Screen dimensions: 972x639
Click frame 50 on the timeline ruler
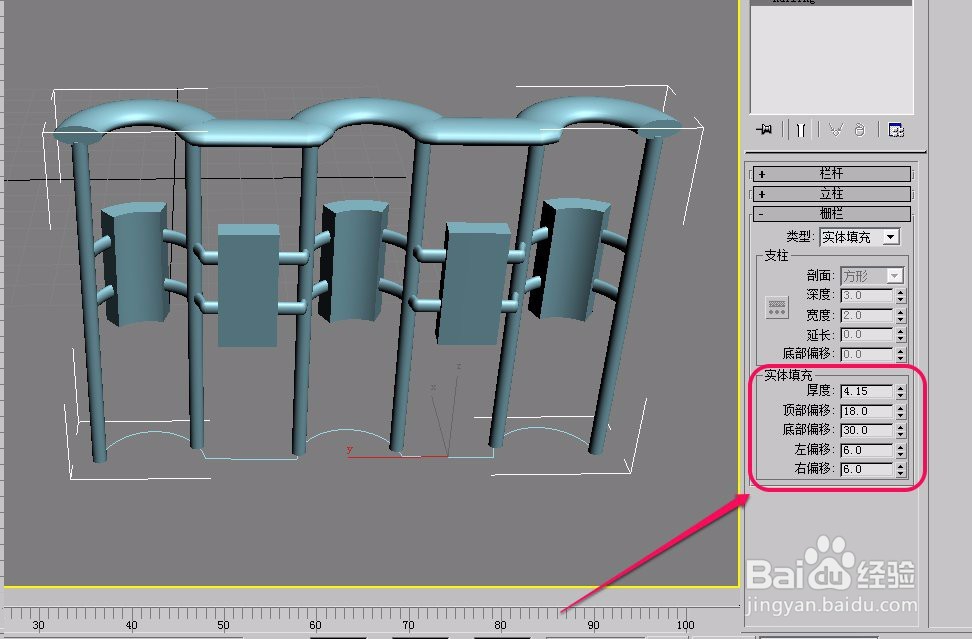point(223,625)
